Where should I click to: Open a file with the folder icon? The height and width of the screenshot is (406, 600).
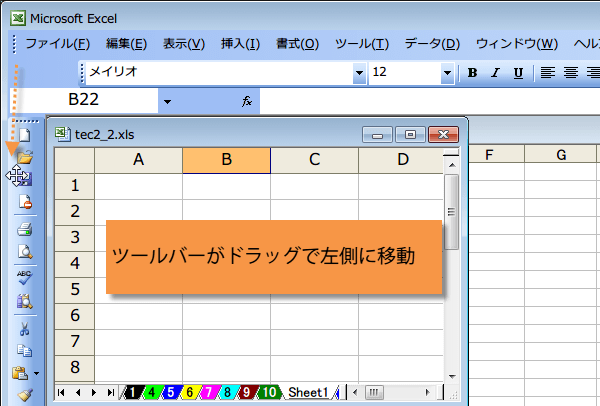tap(25, 157)
